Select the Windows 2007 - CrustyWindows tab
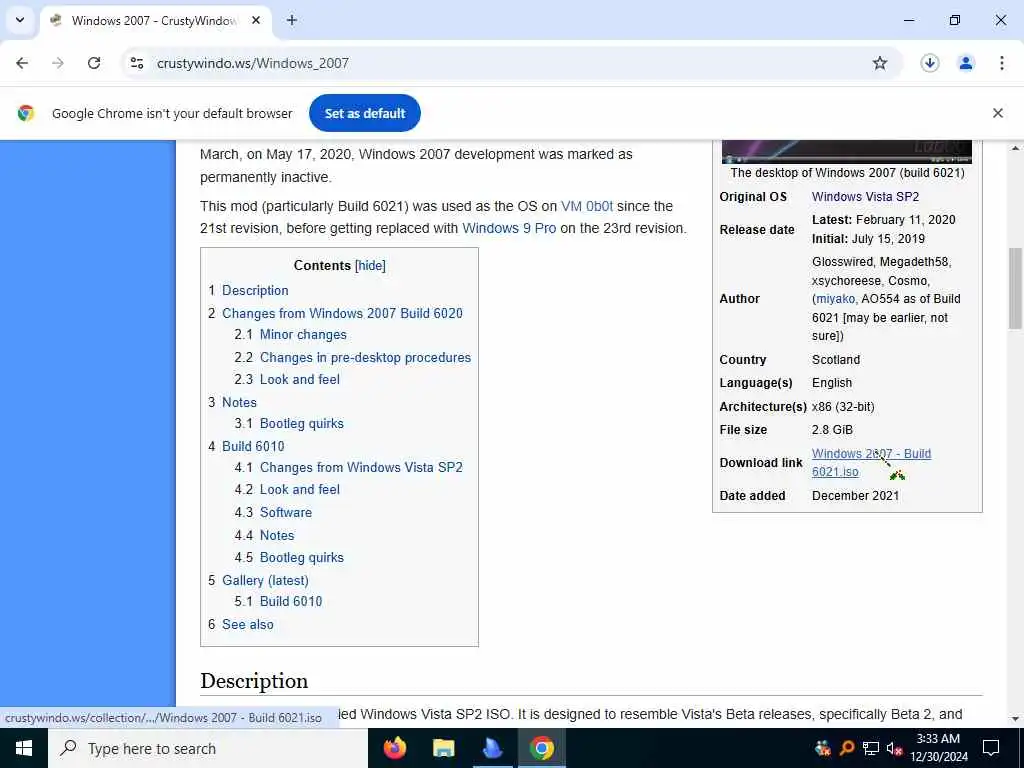 tap(155, 20)
